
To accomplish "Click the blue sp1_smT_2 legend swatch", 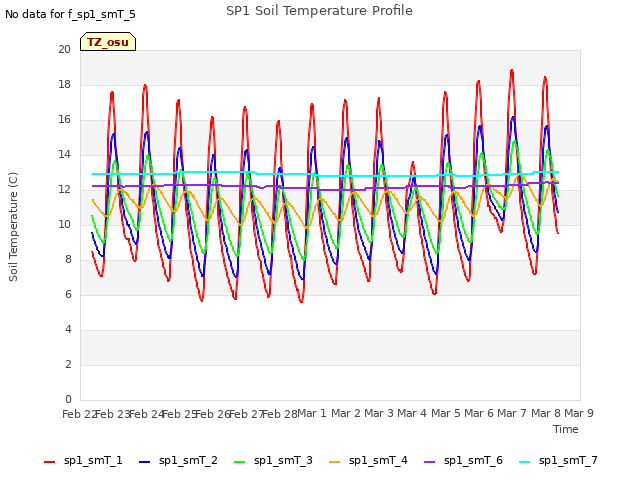I will pos(144,462).
